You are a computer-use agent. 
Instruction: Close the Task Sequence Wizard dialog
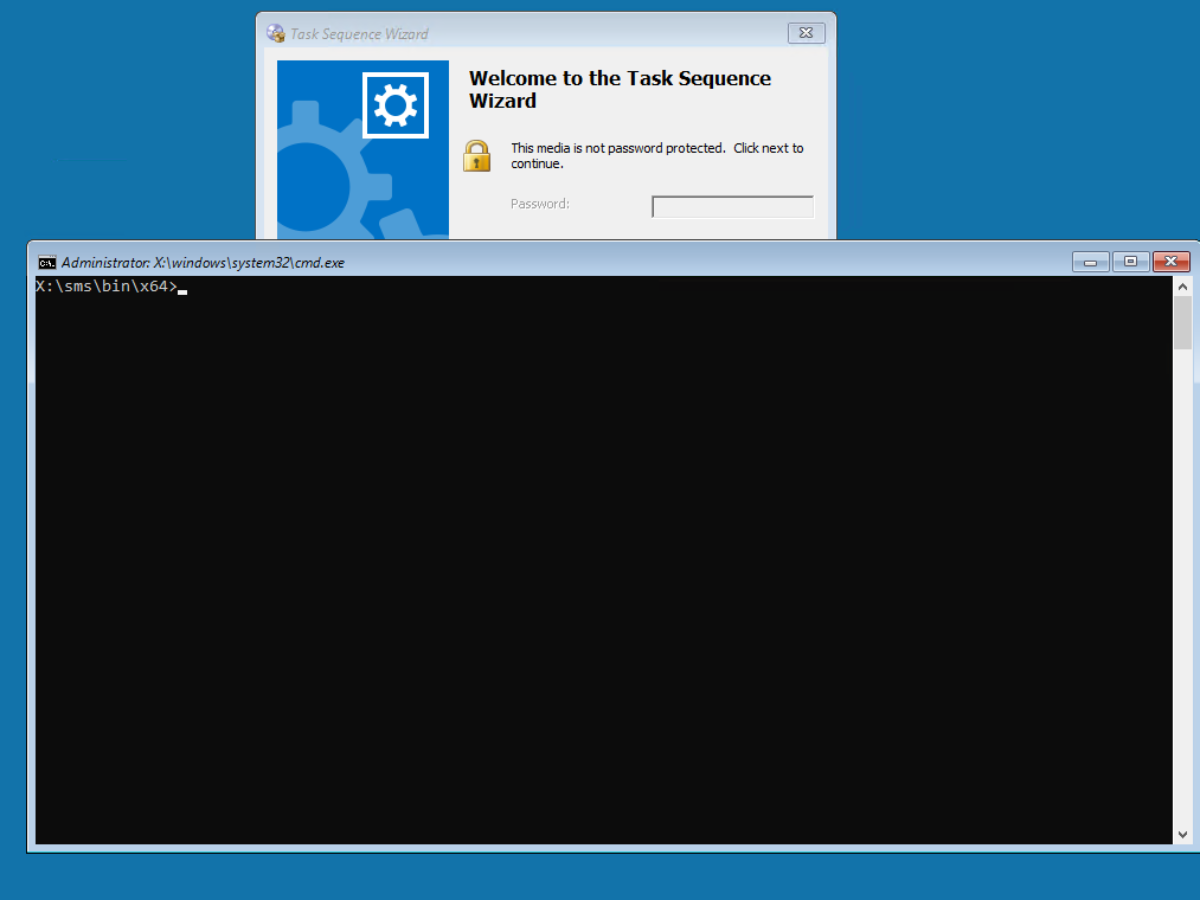pos(806,33)
